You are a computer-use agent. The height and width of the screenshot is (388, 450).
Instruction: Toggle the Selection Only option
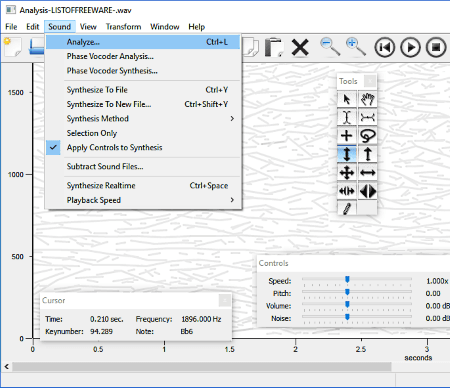tap(143, 133)
